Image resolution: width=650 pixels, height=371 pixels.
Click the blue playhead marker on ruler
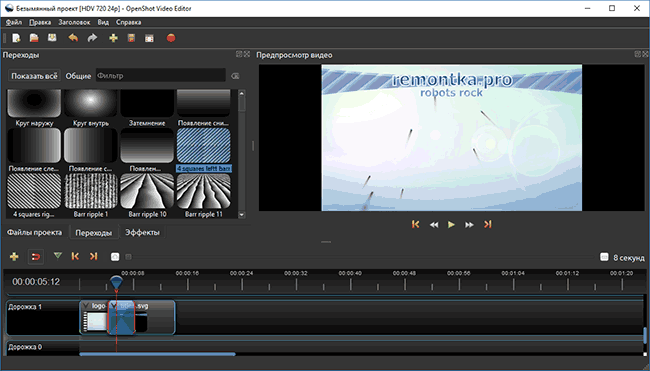pos(116,283)
